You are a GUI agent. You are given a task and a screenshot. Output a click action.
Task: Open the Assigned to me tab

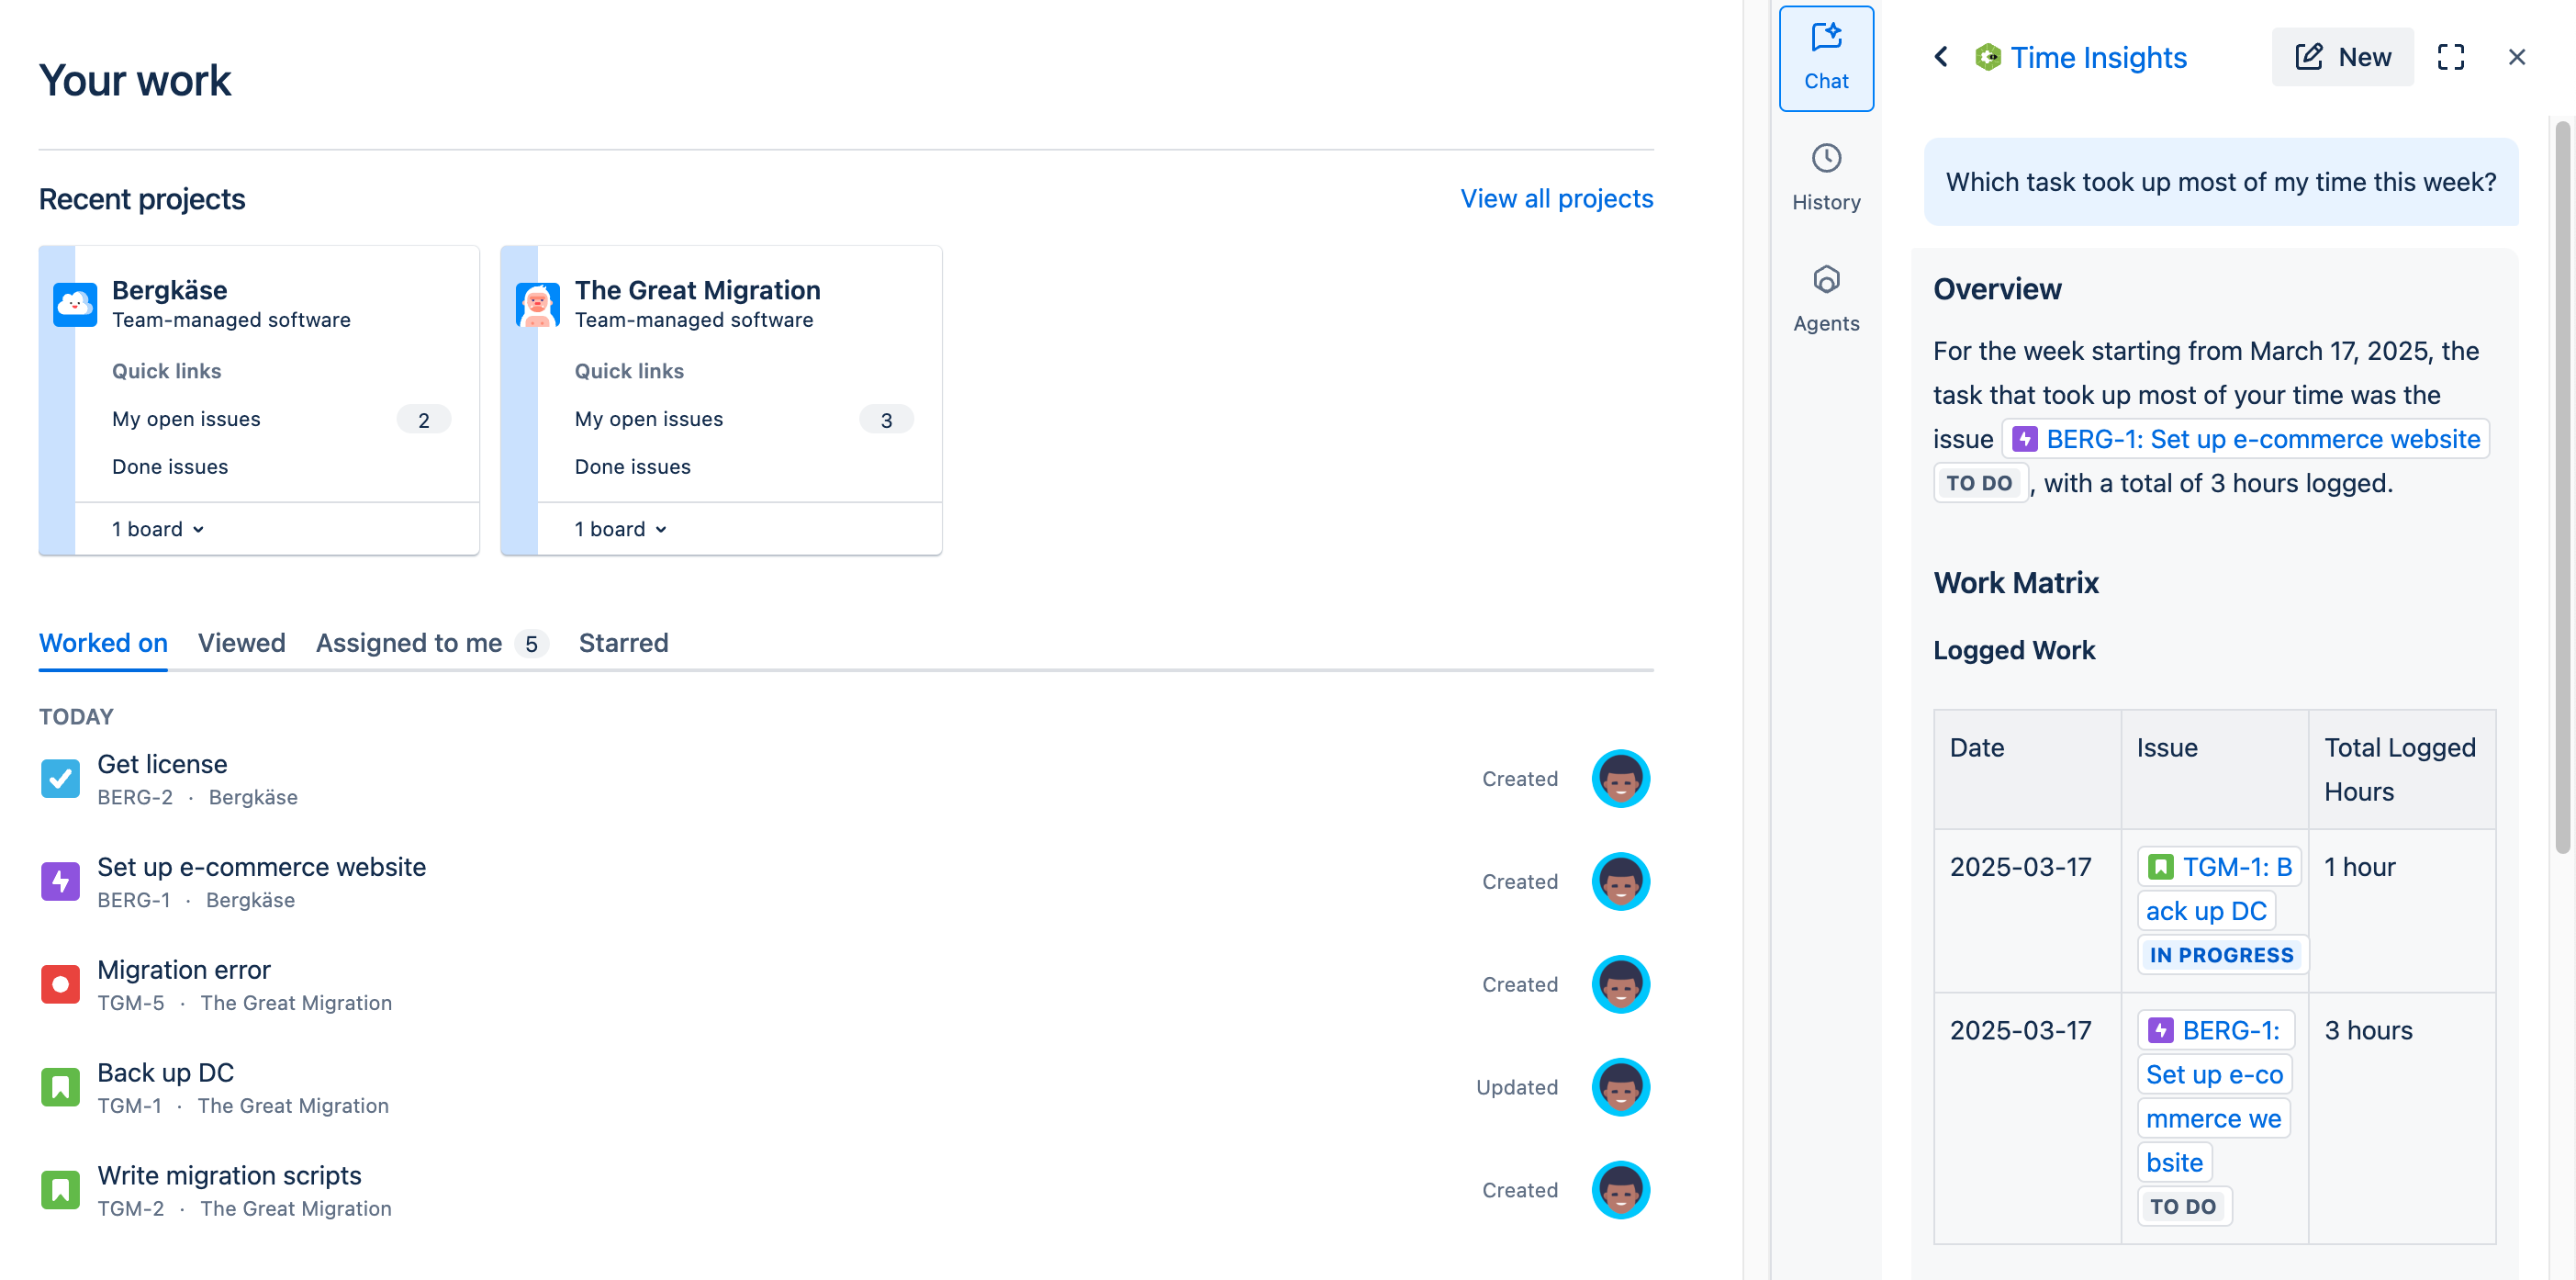point(409,643)
